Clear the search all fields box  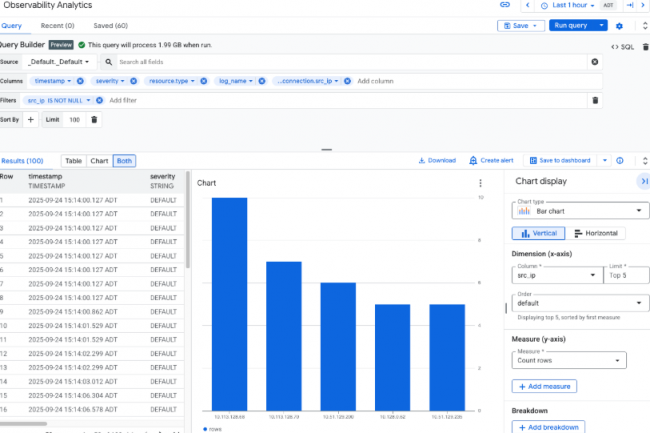tap(595, 62)
